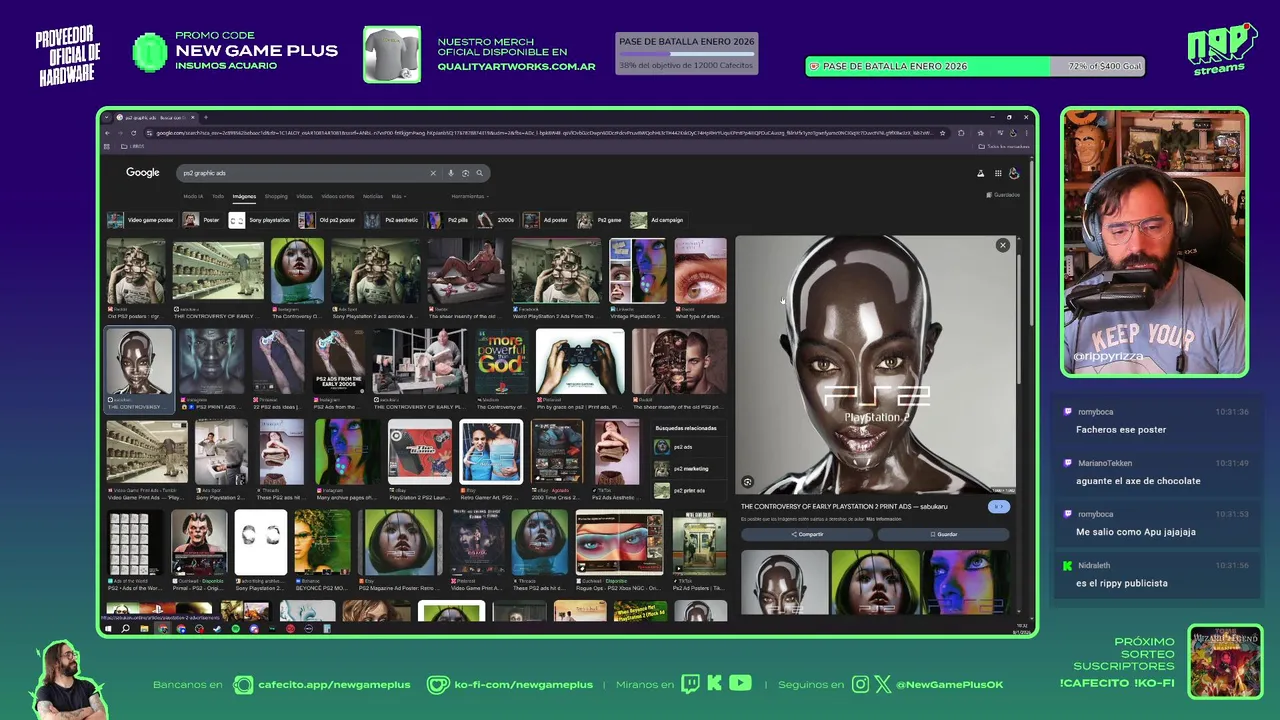Open the Guardados saved items link
The width and height of the screenshot is (1280, 720).
pos(1003,195)
